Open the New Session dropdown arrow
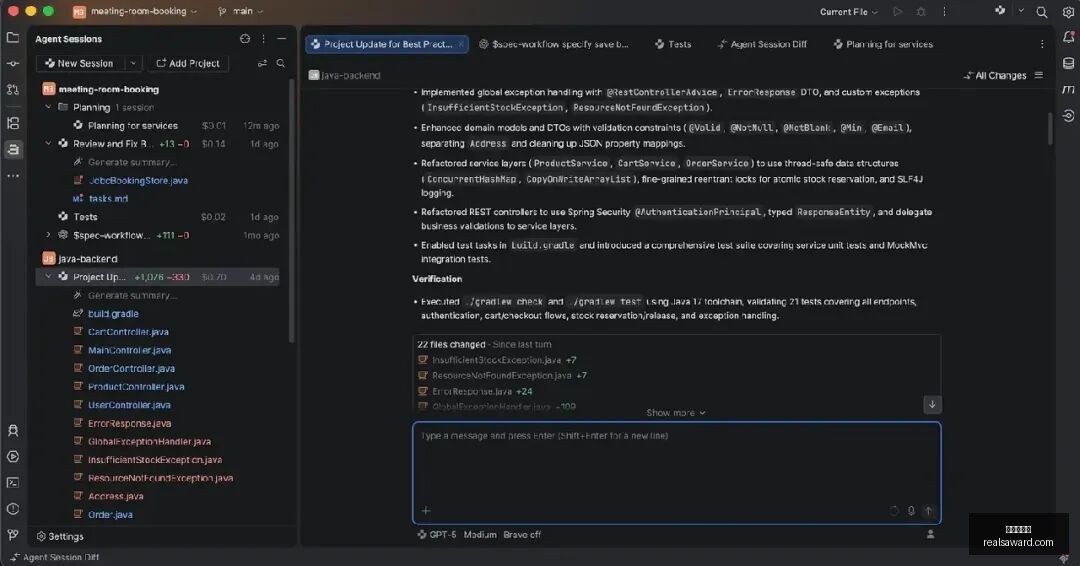The height and width of the screenshot is (566, 1080). [x=133, y=63]
